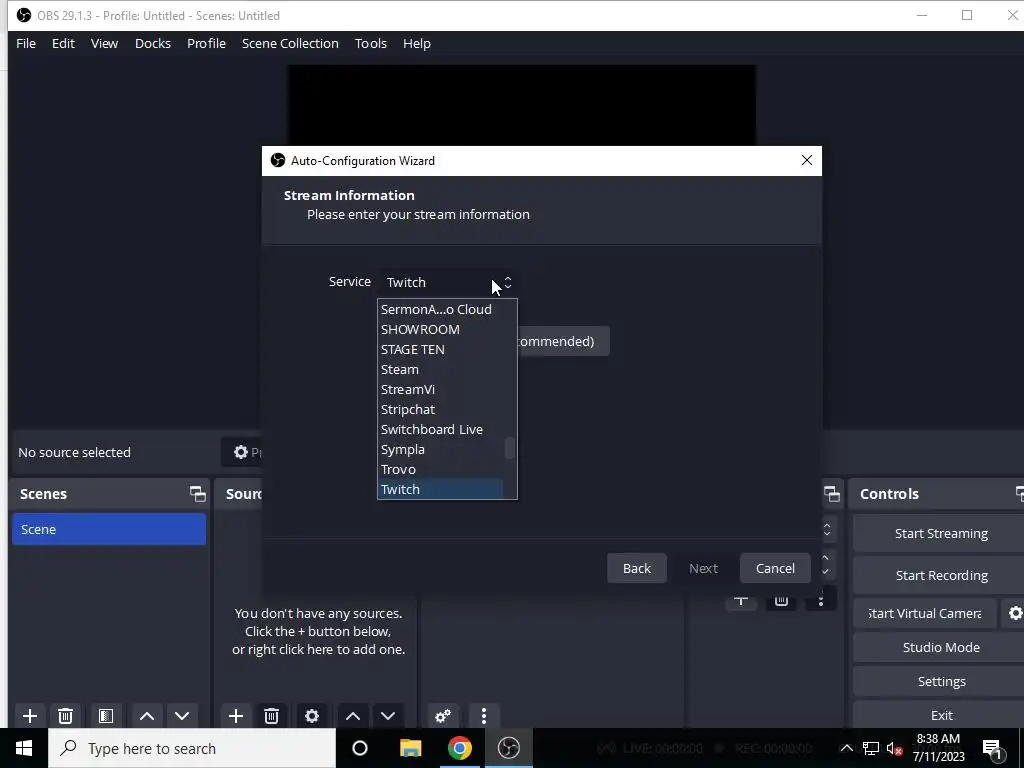The height and width of the screenshot is (768, 1024).
Task: Open the notification center icon
Action: click(x=992, y=748)
